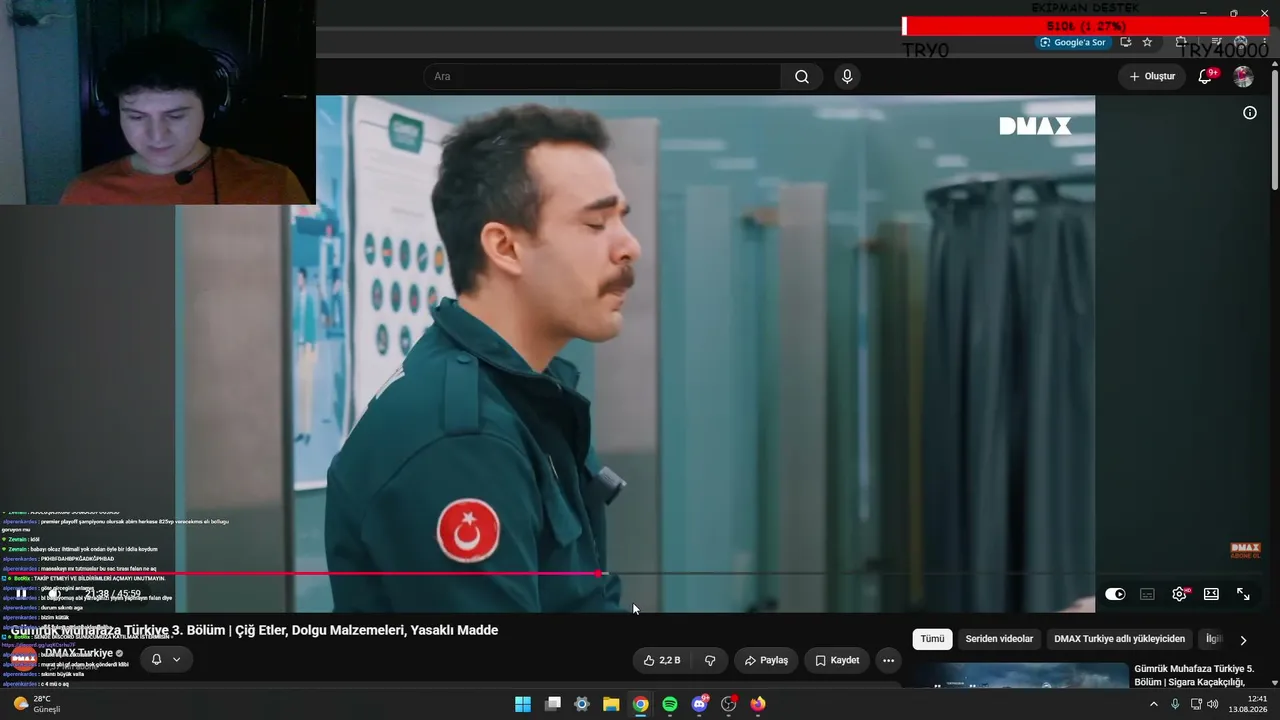Show hidden system tray icons
The image size is (1280, 720).
pyautogui.click(x=1153, y=704)
